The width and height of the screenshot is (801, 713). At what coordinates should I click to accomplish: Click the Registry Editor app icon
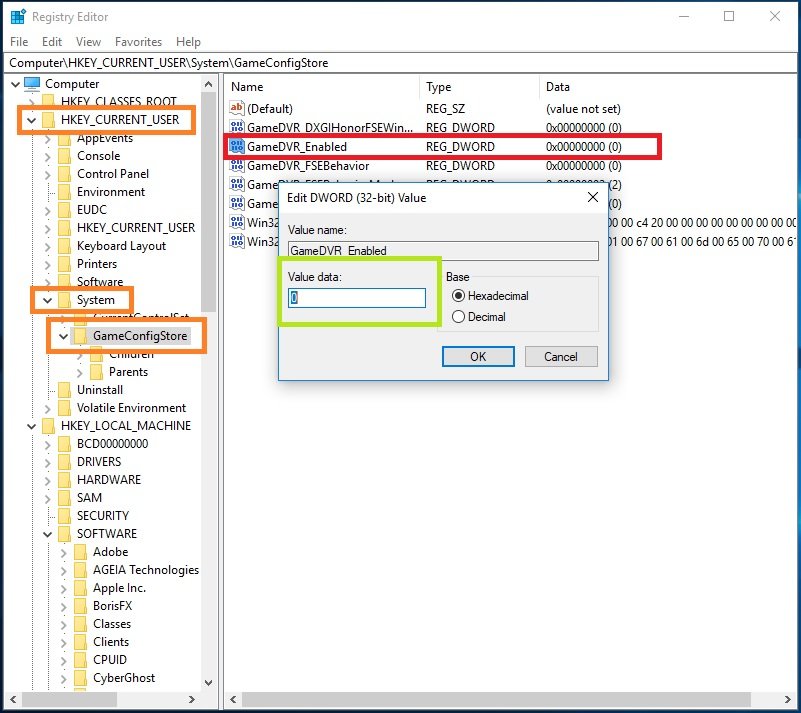click(18, 17)
